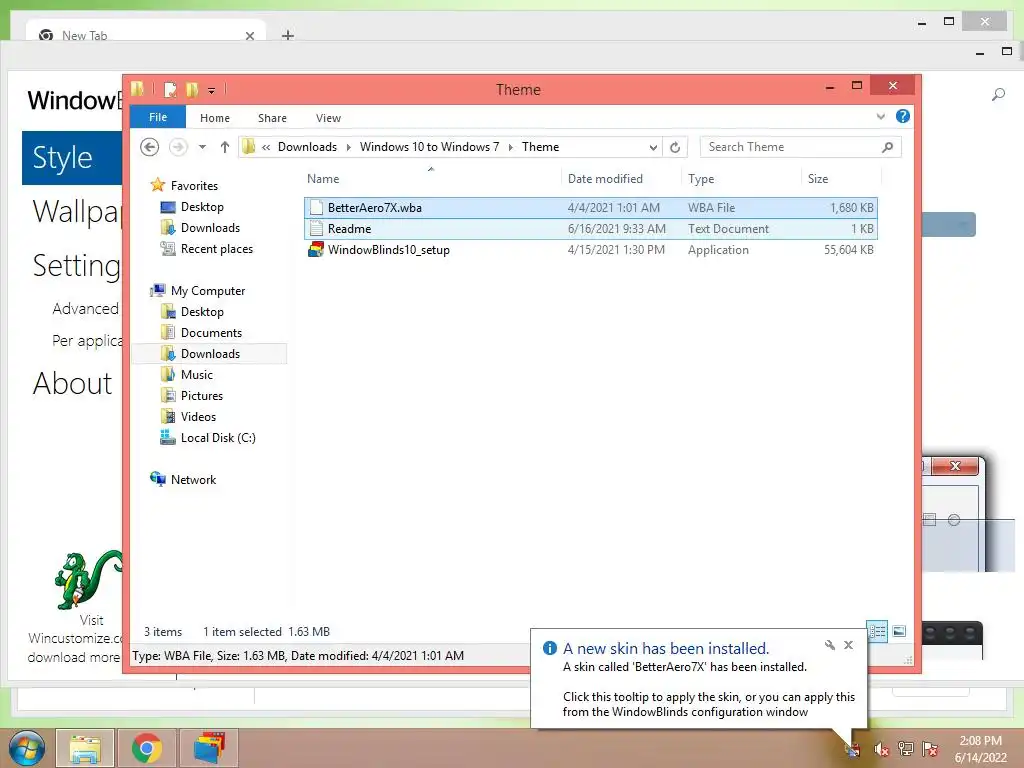Click the Forward arrow in Explorer
This screenshot has height=768, width=1024.
click(x=178, y=147)
